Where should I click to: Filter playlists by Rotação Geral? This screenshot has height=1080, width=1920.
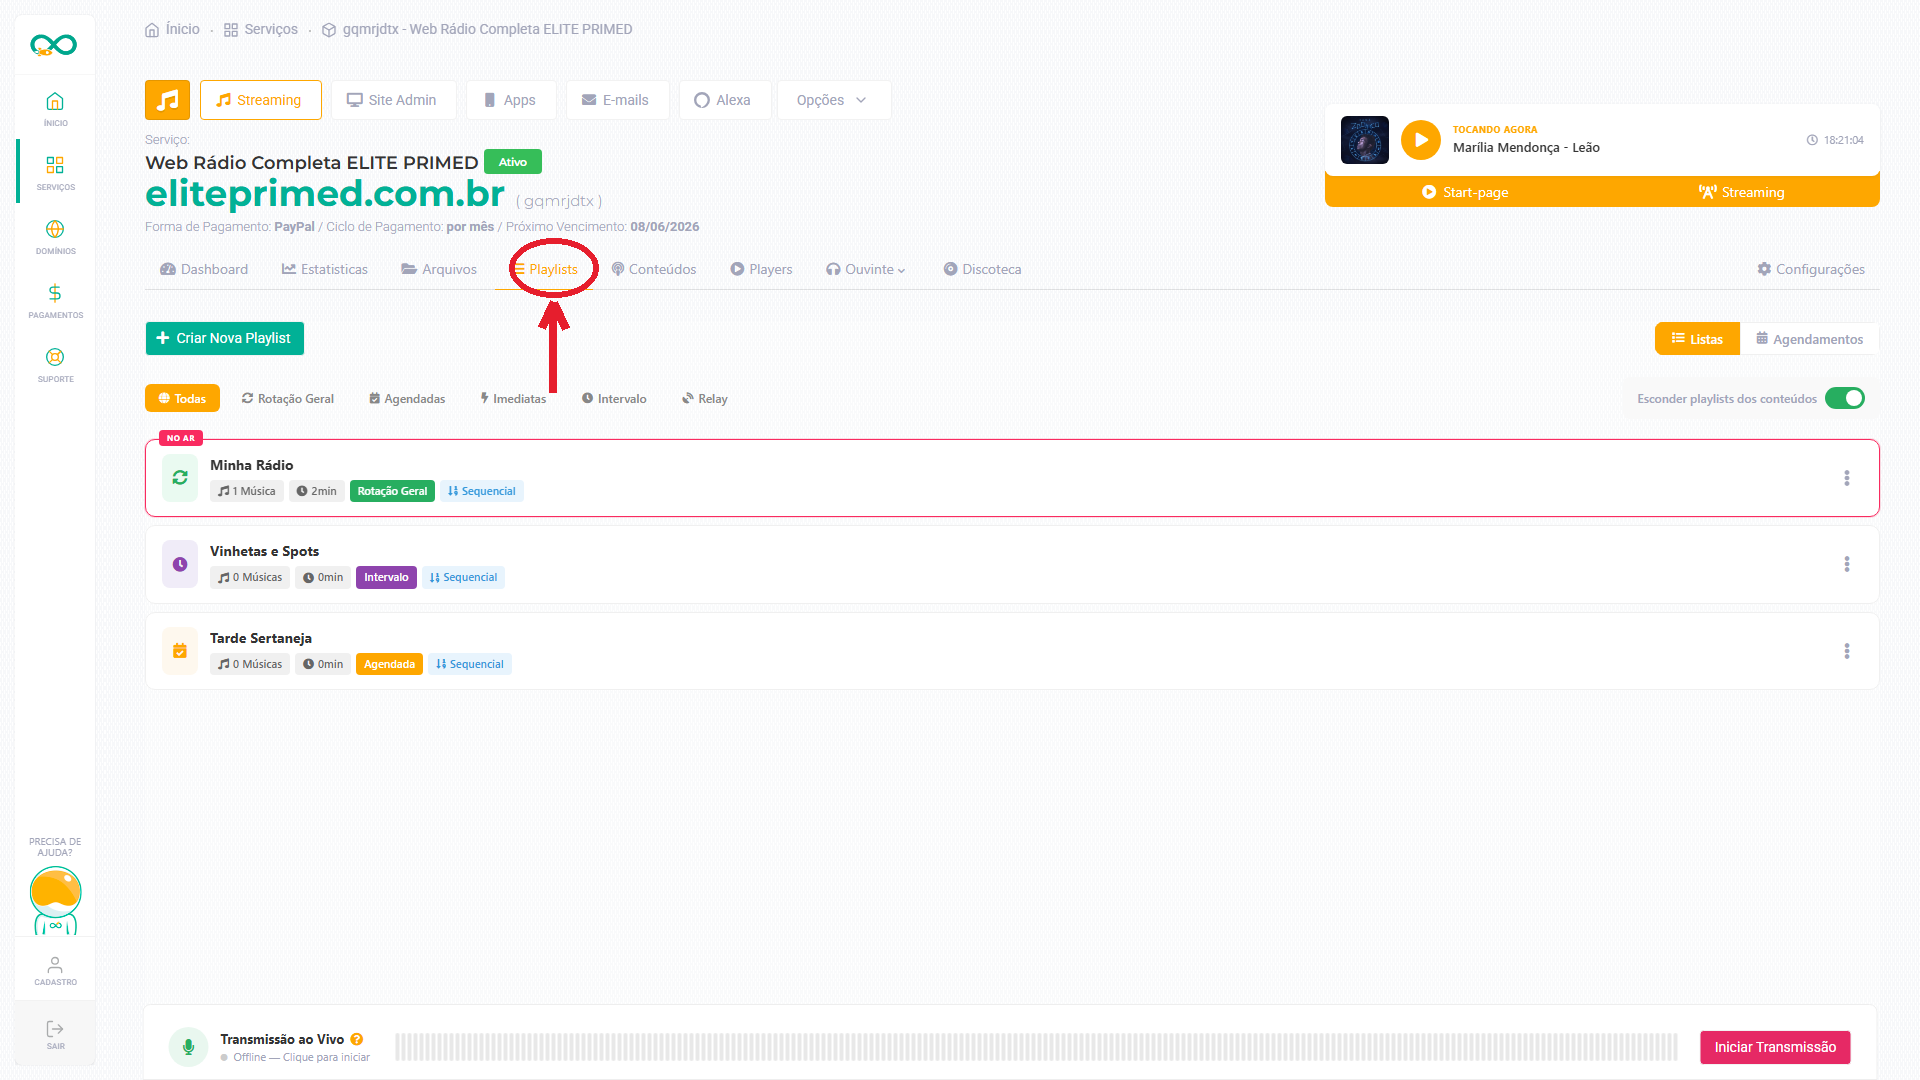click(288, 398)
